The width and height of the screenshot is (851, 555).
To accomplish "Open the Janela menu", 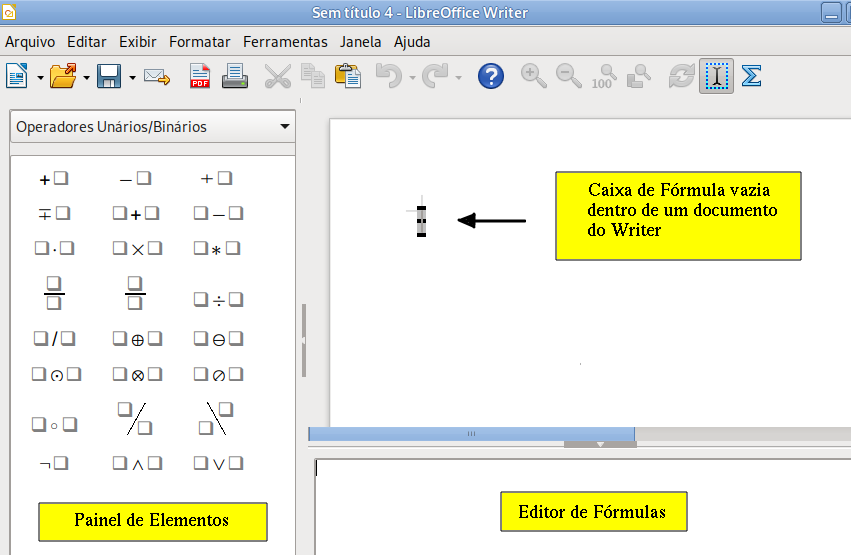I will pyautogui.click(x=361, y=42).
